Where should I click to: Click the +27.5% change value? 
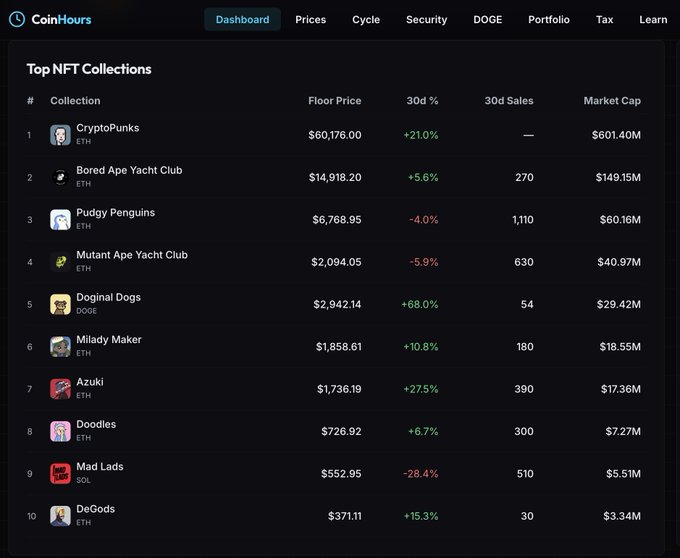point(421,389)
